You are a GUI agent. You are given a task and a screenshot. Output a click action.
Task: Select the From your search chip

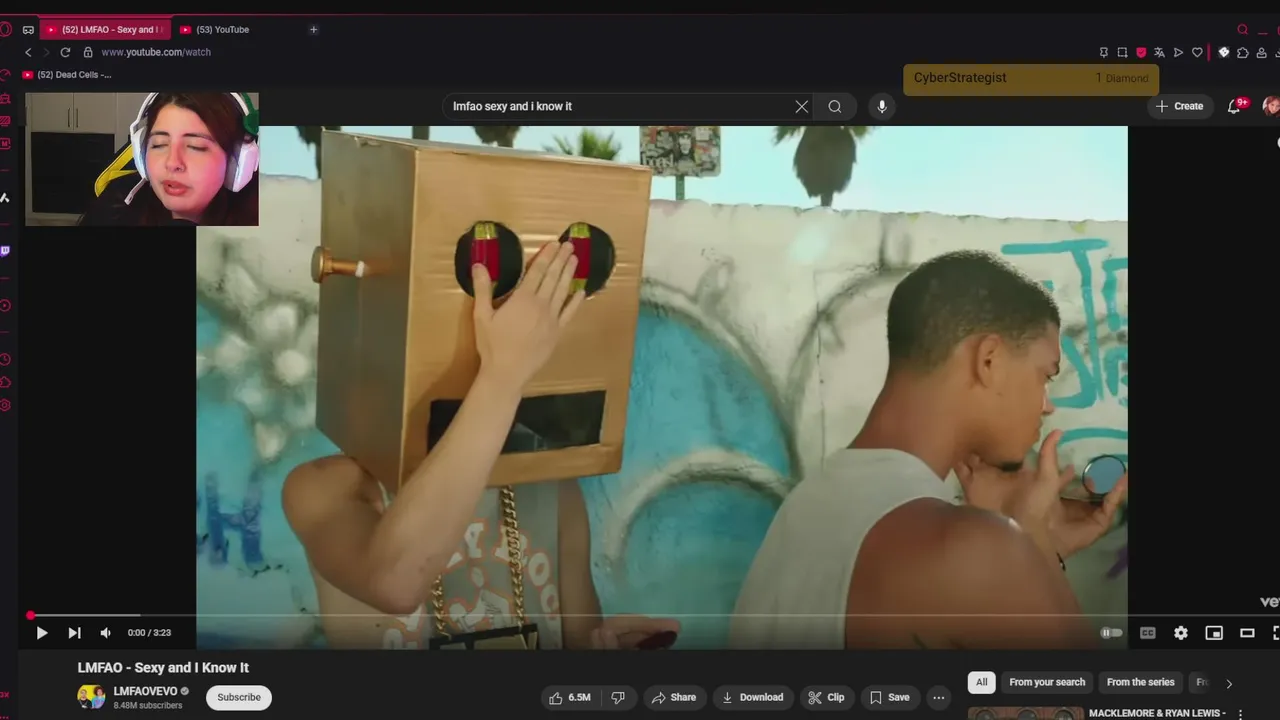point(1047,682)
